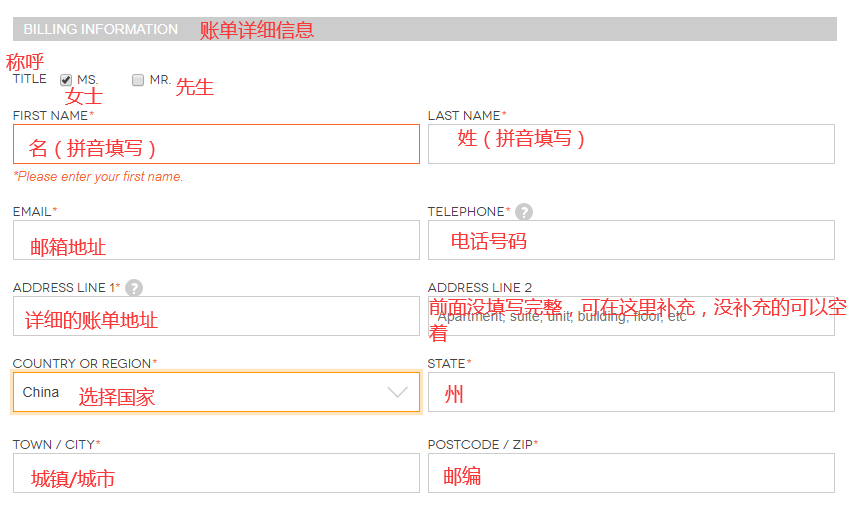
Task: Click the dropdown chevron arrow beside China
Action: (x=397, y=392)
